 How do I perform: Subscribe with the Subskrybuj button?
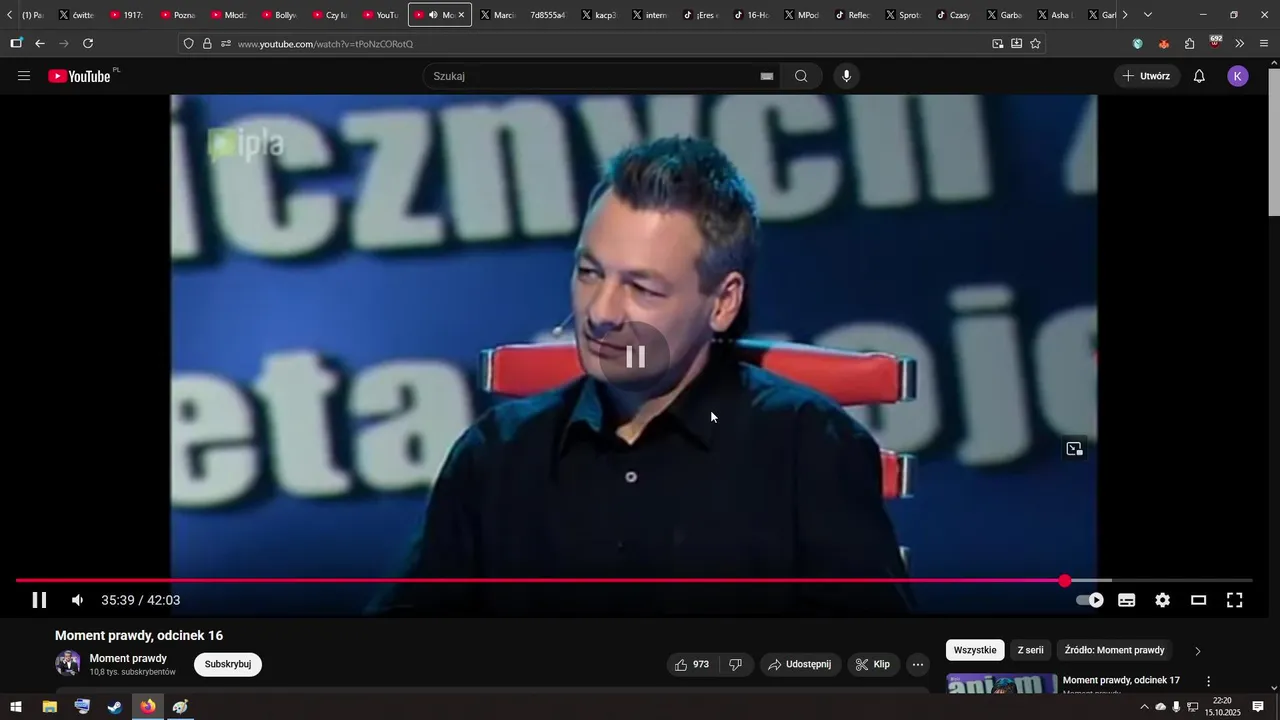228,664
